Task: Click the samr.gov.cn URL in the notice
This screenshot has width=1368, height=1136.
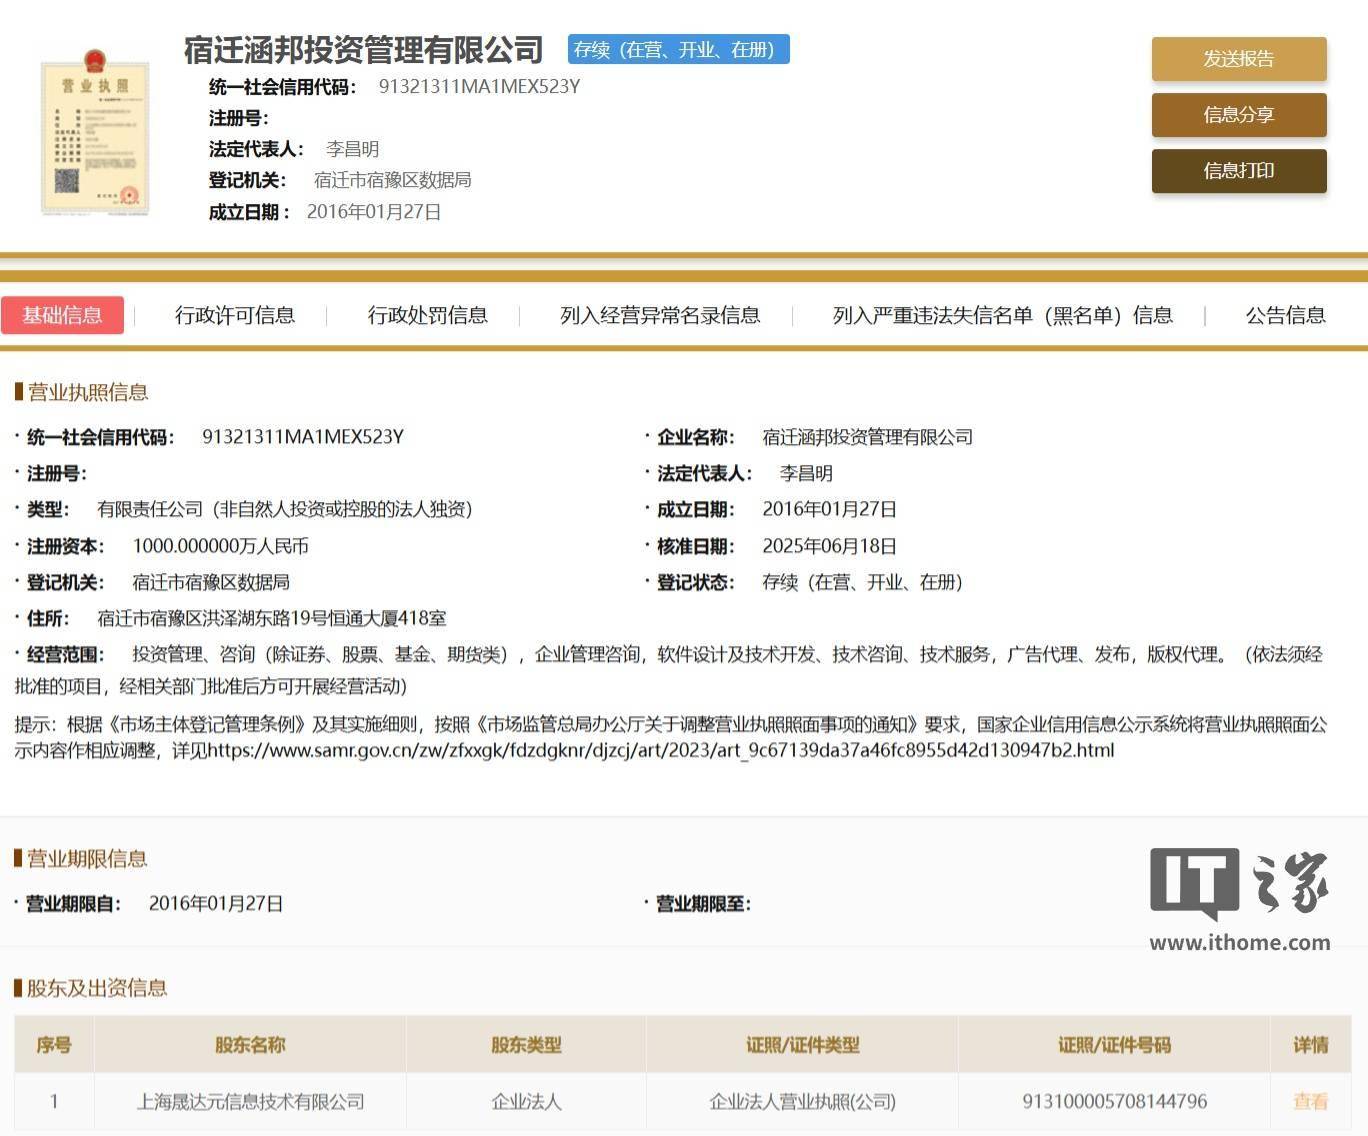Action: point(660,750)
